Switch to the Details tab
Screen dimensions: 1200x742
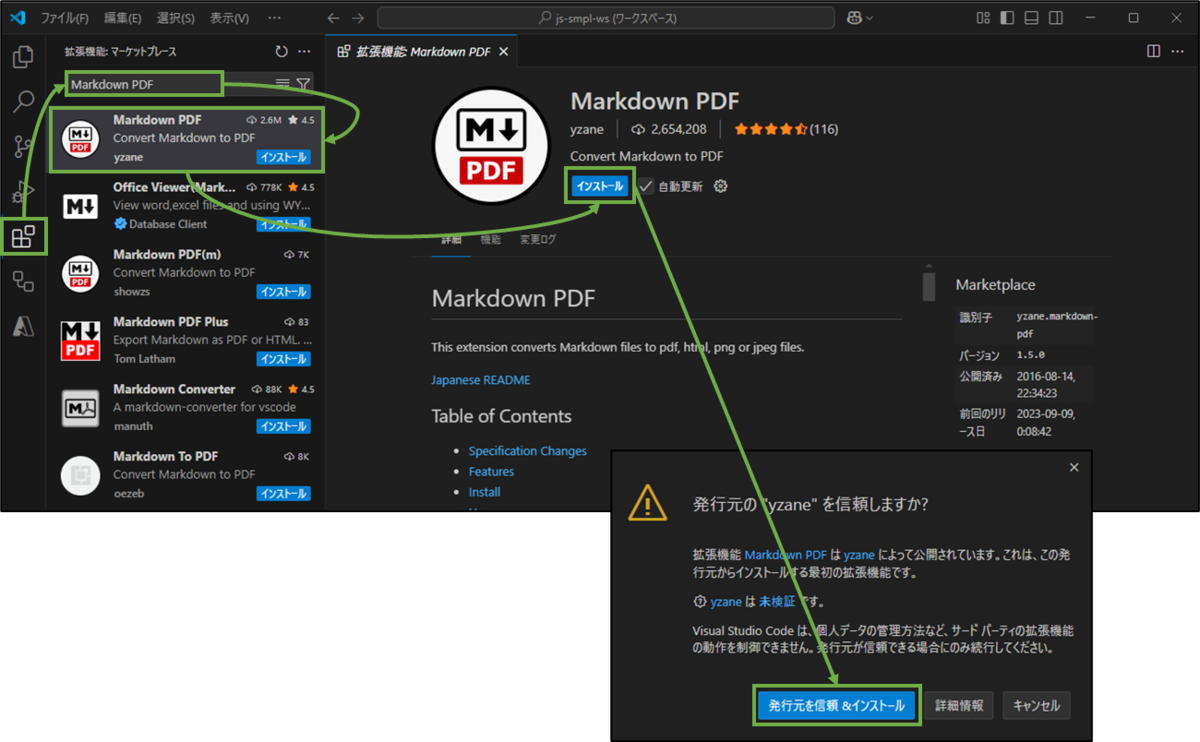tap(452, 240)
